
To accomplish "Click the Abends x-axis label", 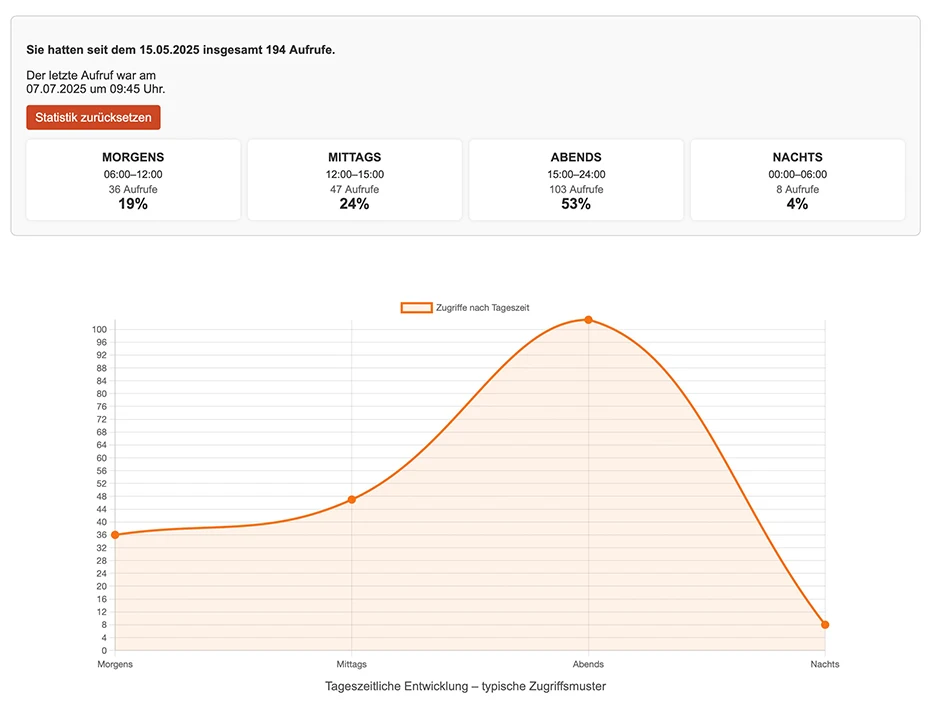I will coord(588,664).
